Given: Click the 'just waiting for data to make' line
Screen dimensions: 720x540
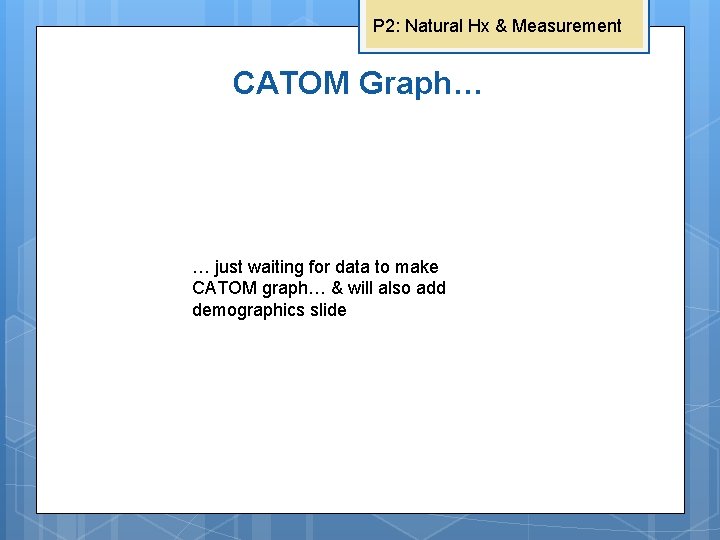Looking at the screenshot, I should [315, 267].
